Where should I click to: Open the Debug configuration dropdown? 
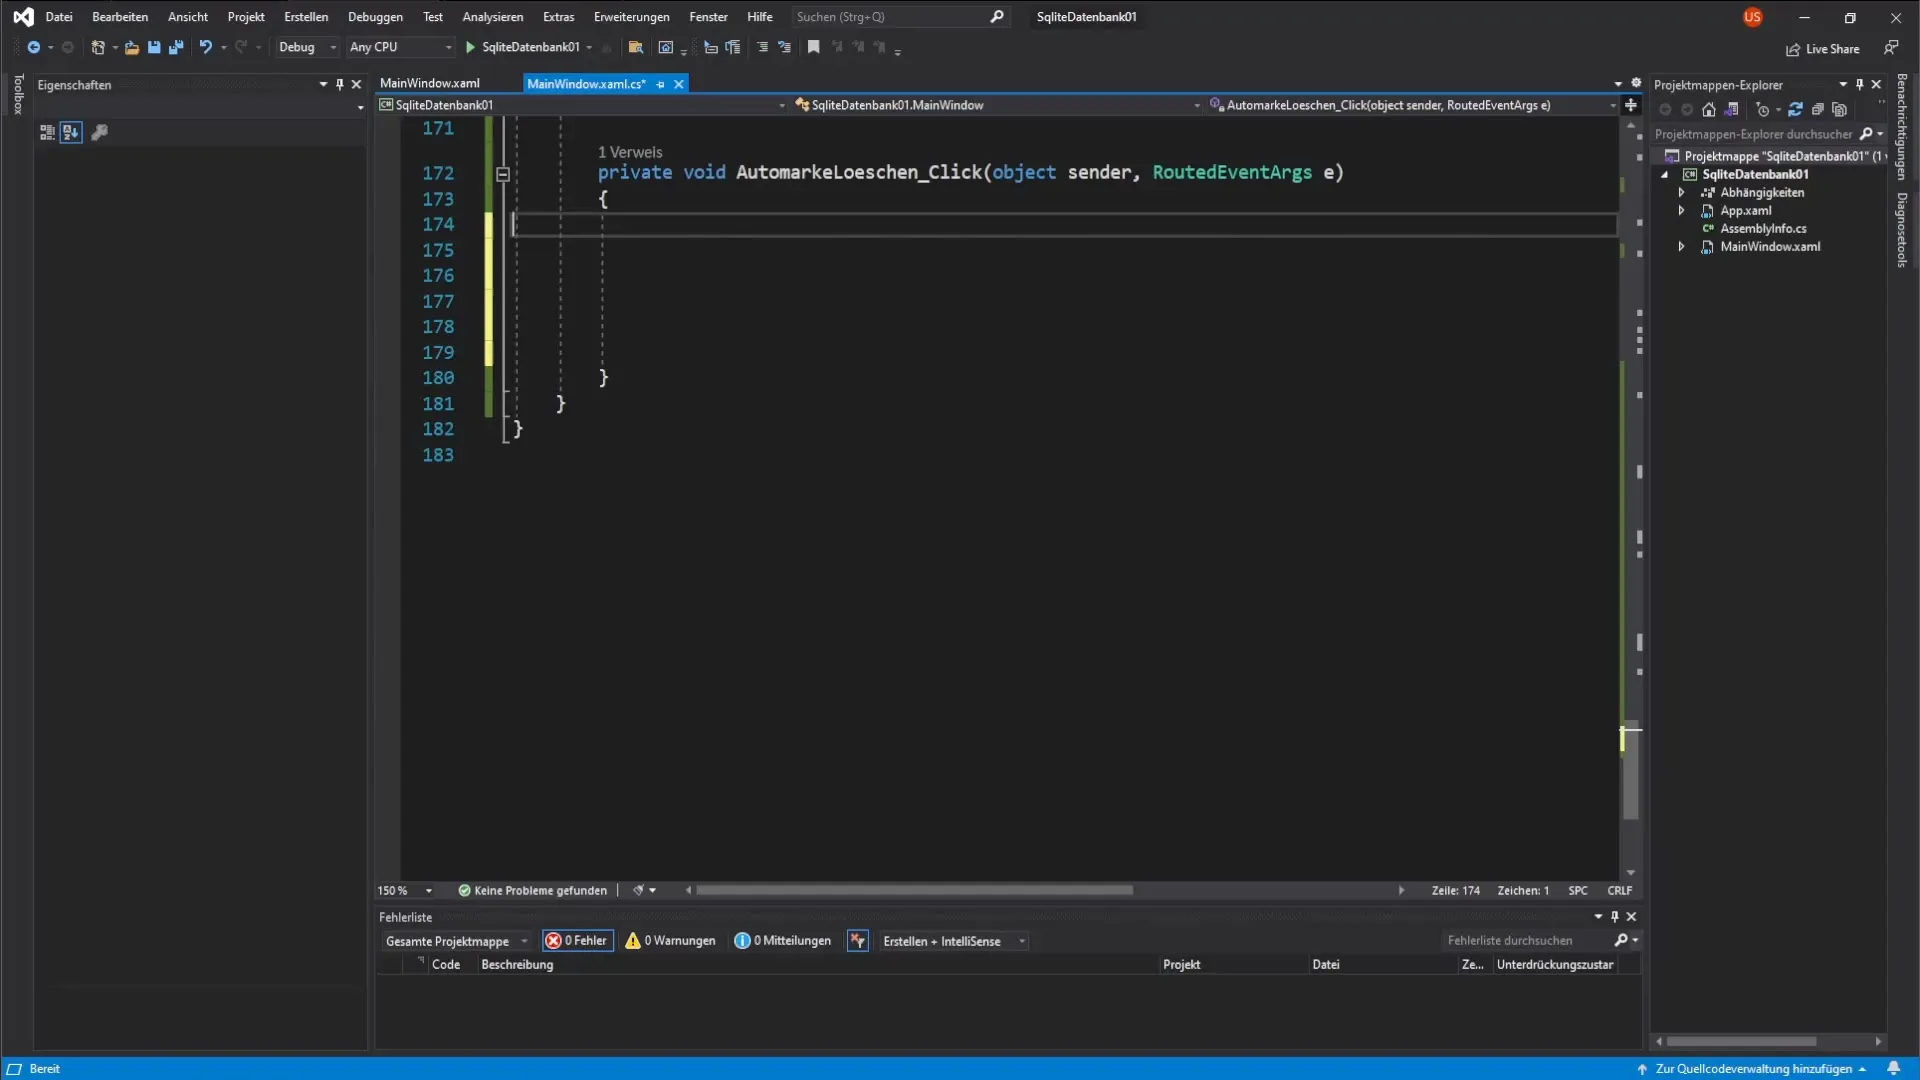click(307, 47)
